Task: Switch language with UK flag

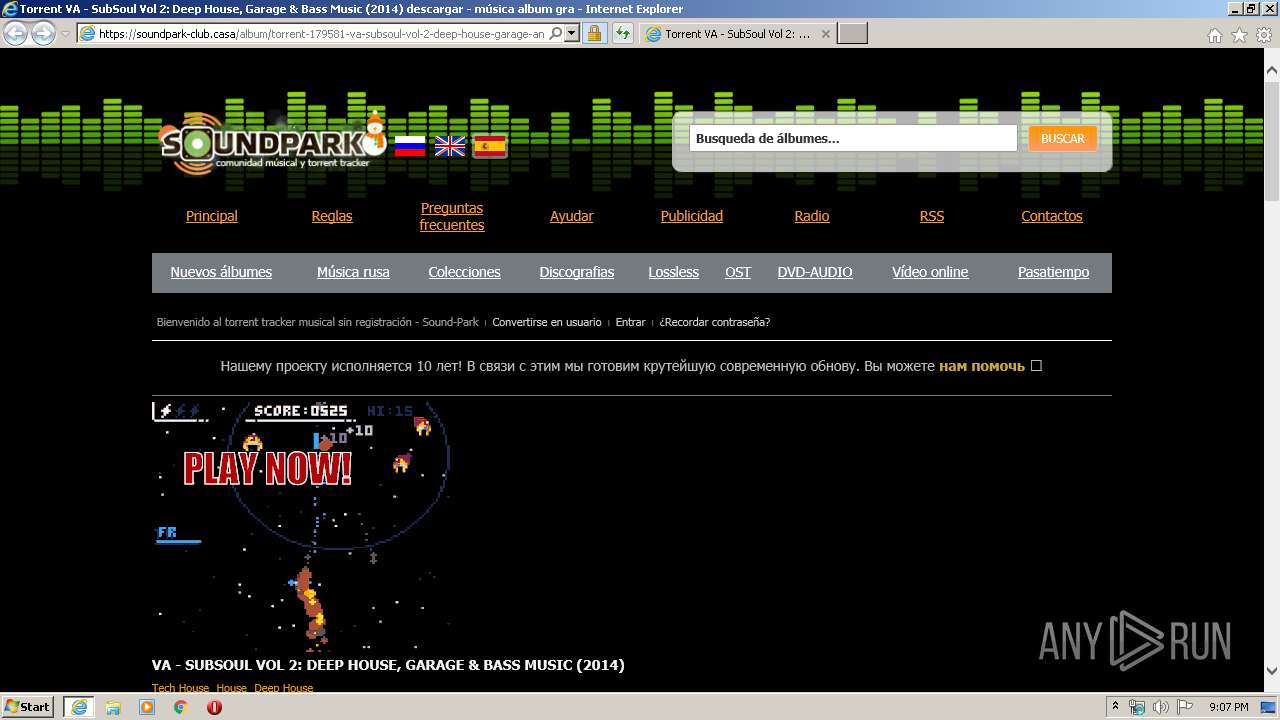Action: 450,146
